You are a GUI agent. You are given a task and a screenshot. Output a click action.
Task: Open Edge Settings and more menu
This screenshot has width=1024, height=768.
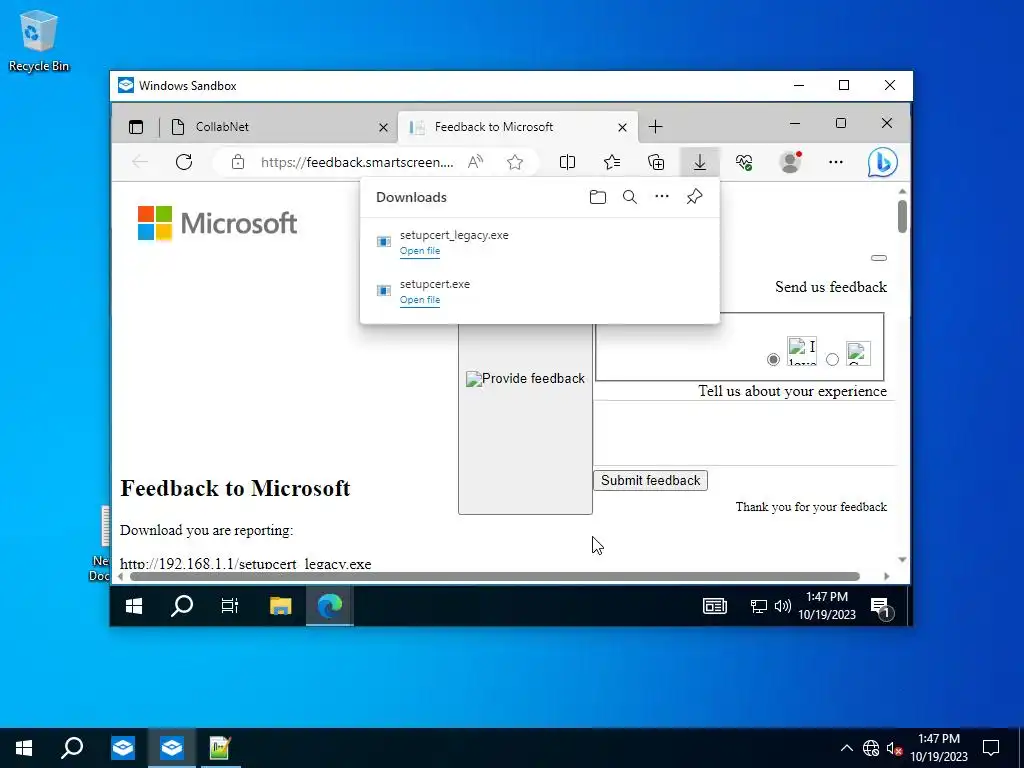point(836,162)
